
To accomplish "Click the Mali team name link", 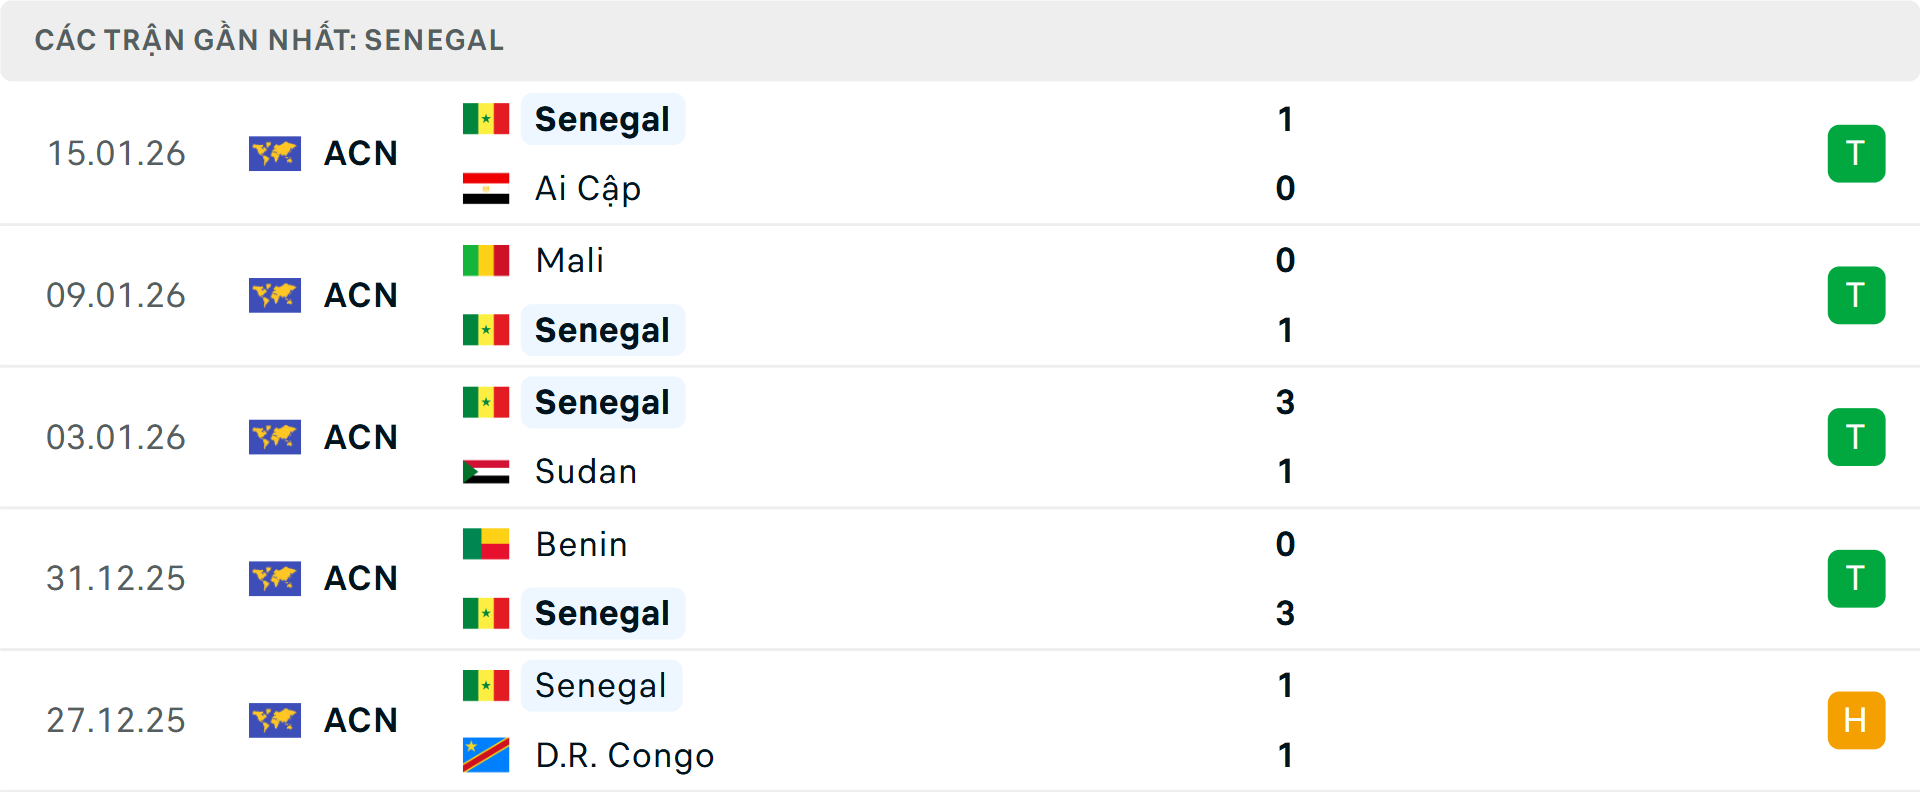I will [568, 260].
